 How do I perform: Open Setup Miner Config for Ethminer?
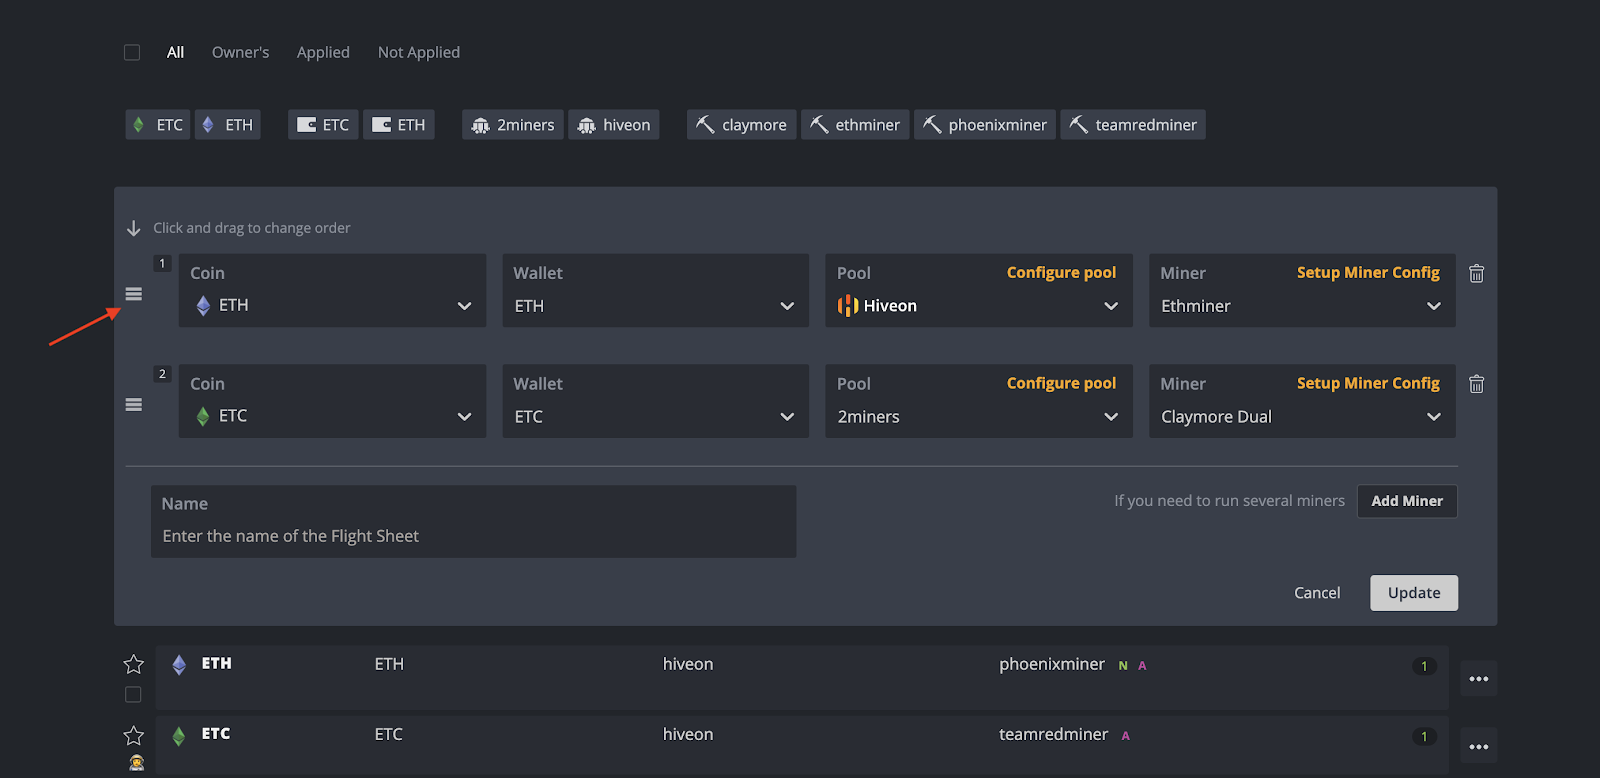(1368, 273)
